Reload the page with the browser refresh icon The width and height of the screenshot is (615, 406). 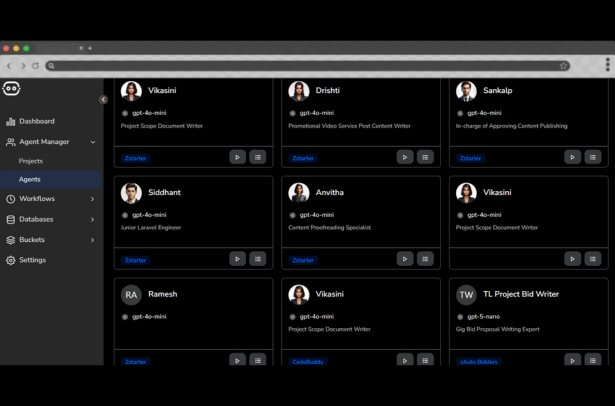coord(35,66)
